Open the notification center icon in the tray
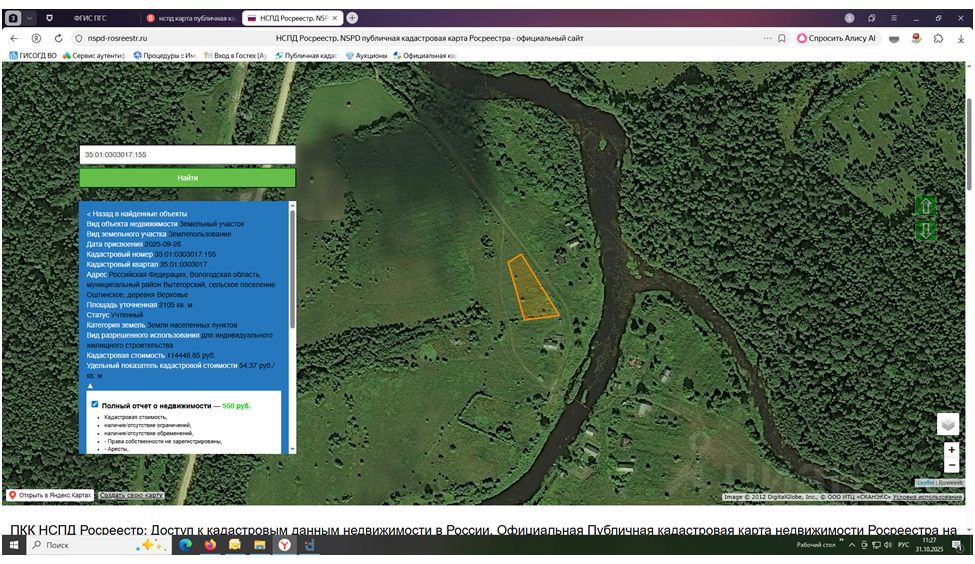Image resolution: width=975 pixels, height=564 pixels. [957, 545]
